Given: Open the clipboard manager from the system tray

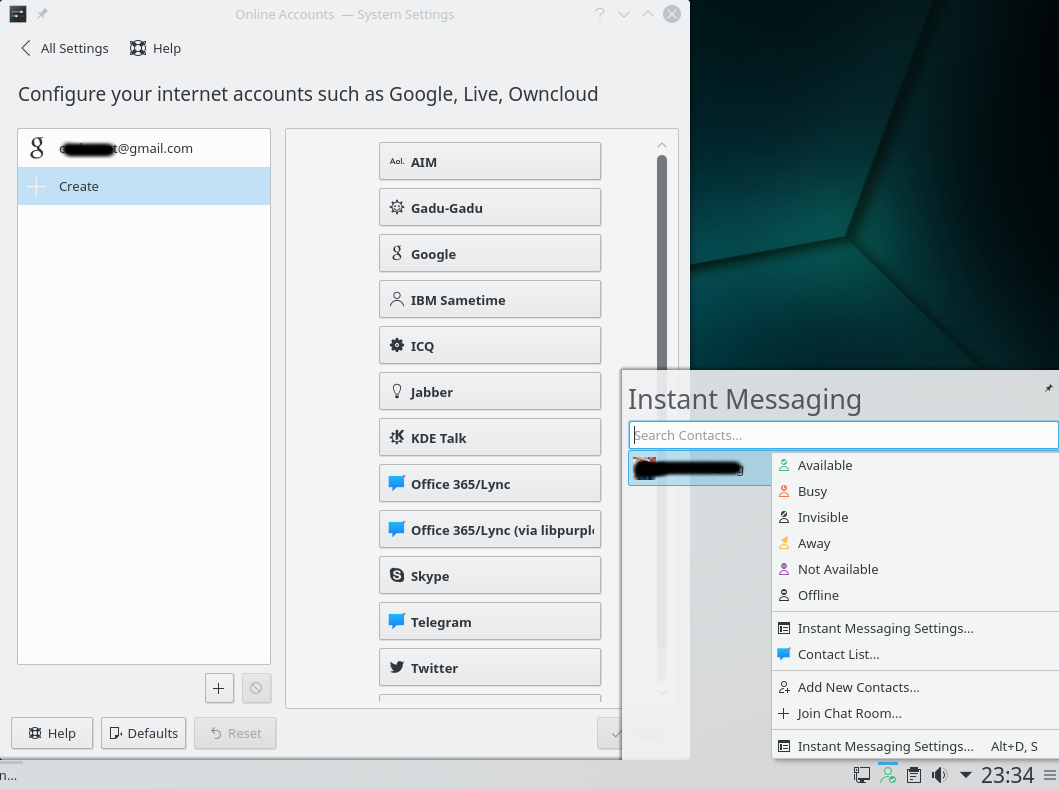Looking at the screenshot, I should tap(913, 774).
